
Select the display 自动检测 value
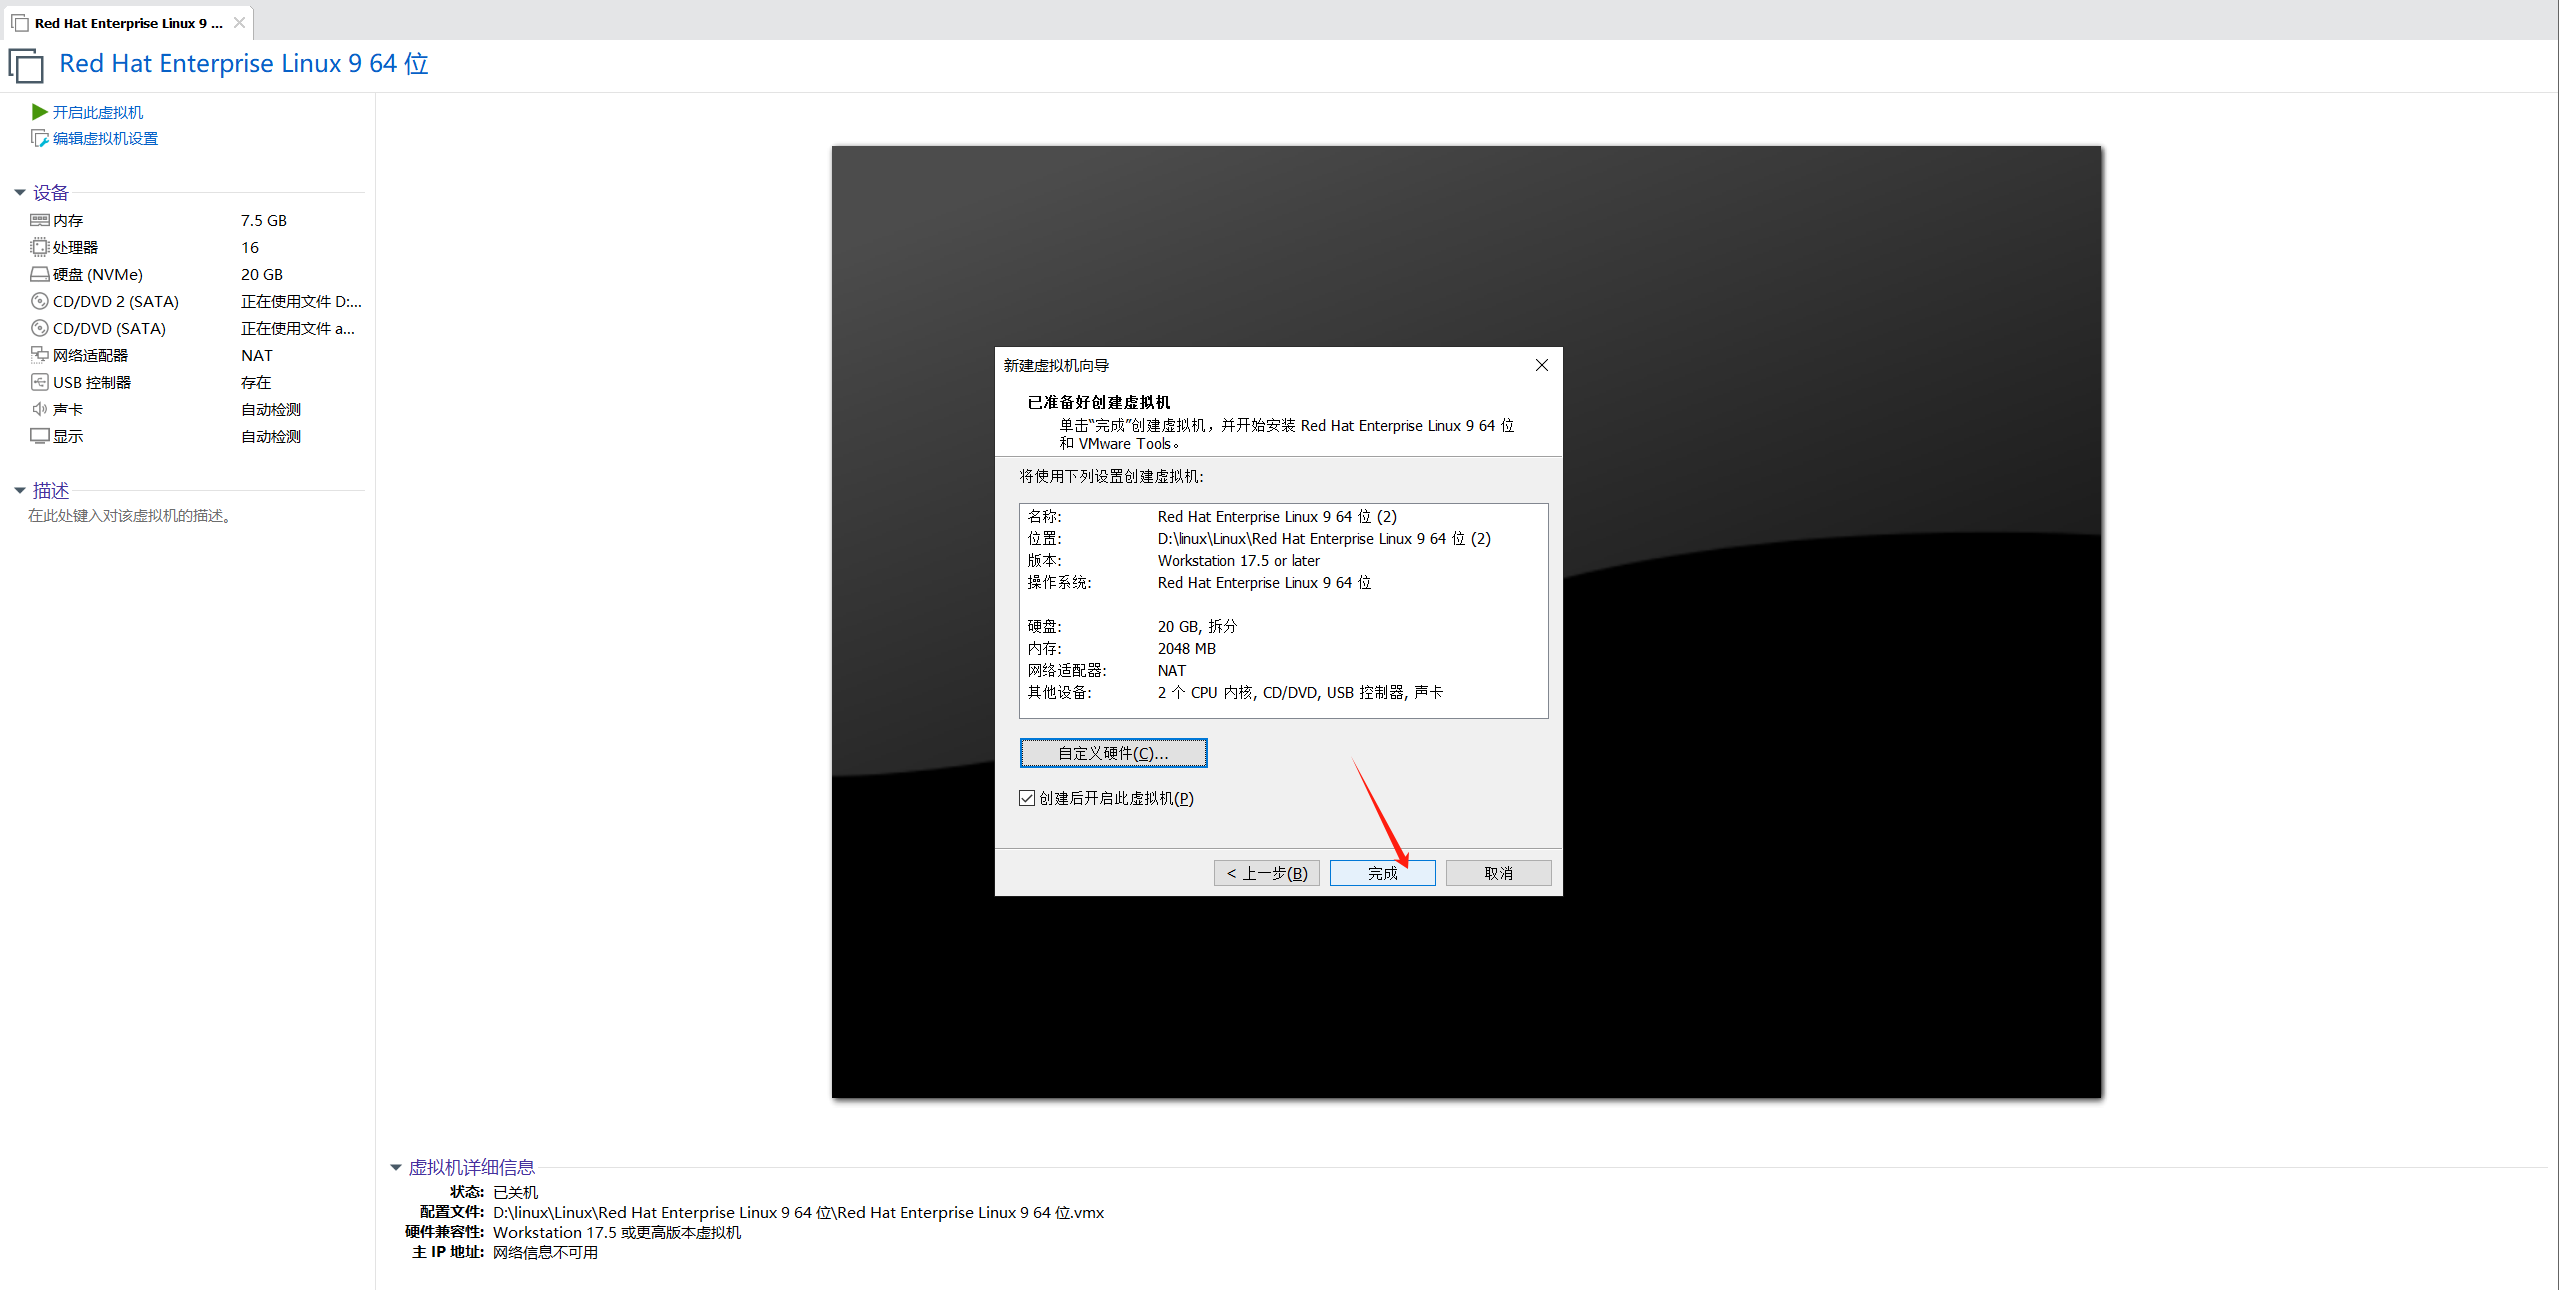(271, 436)
